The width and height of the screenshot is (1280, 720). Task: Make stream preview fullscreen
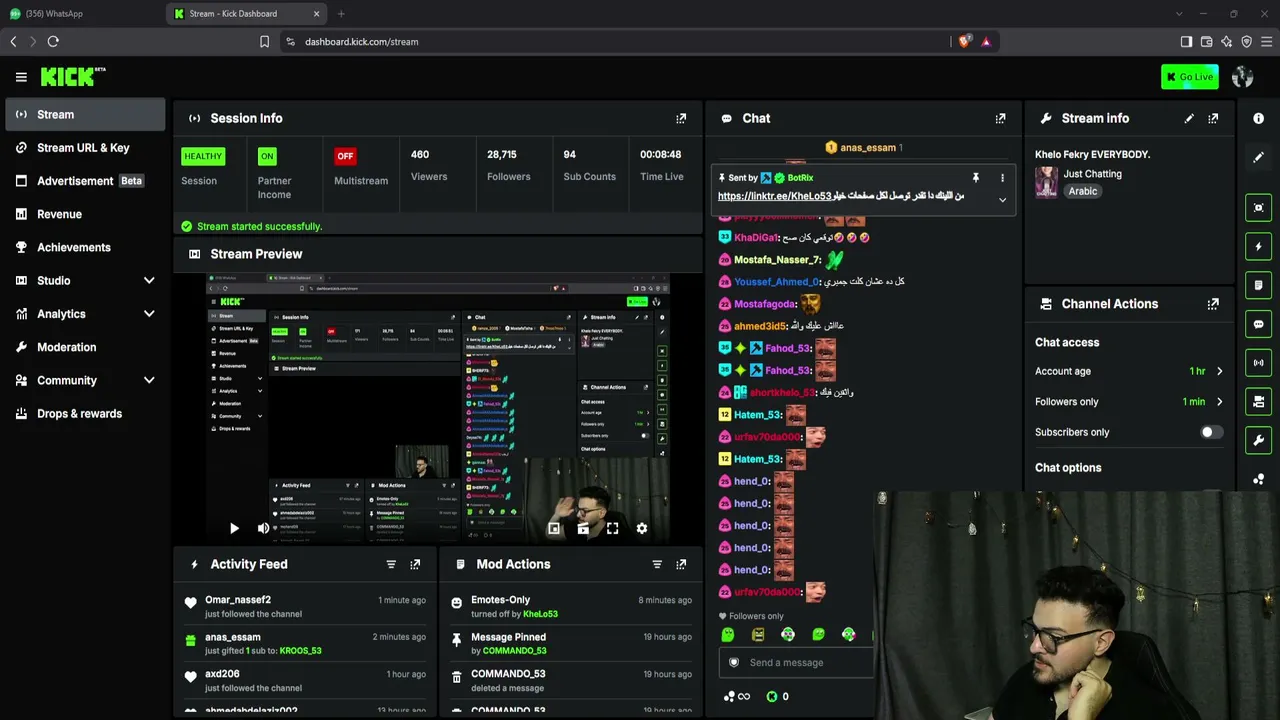612,529
